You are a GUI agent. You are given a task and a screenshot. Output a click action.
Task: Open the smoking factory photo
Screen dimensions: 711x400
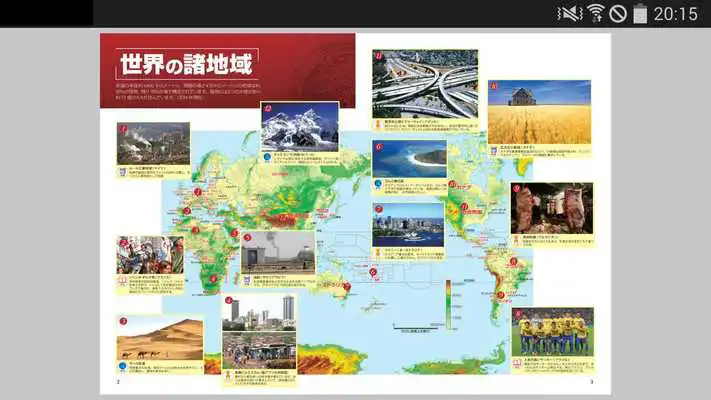click(153, 143)
